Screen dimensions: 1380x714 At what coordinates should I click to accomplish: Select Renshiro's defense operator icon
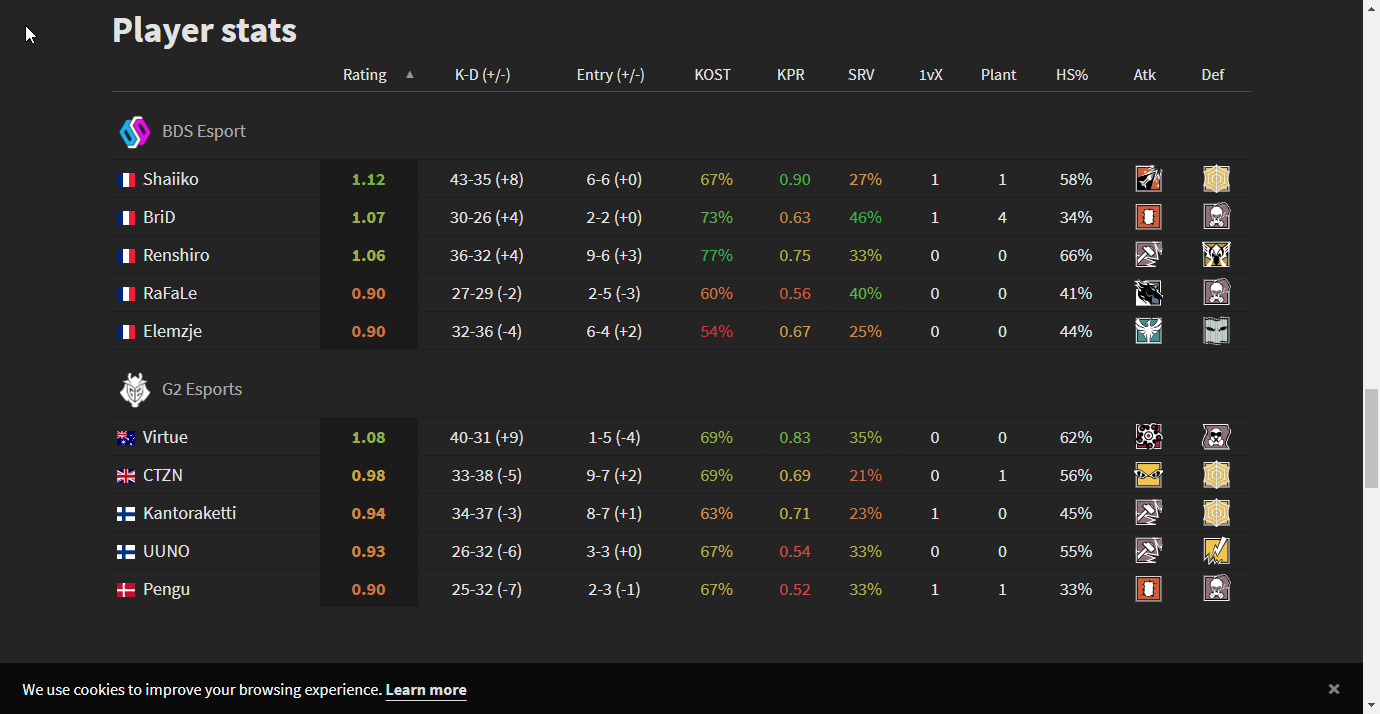pyautogui.click(x=1216, y=255)
